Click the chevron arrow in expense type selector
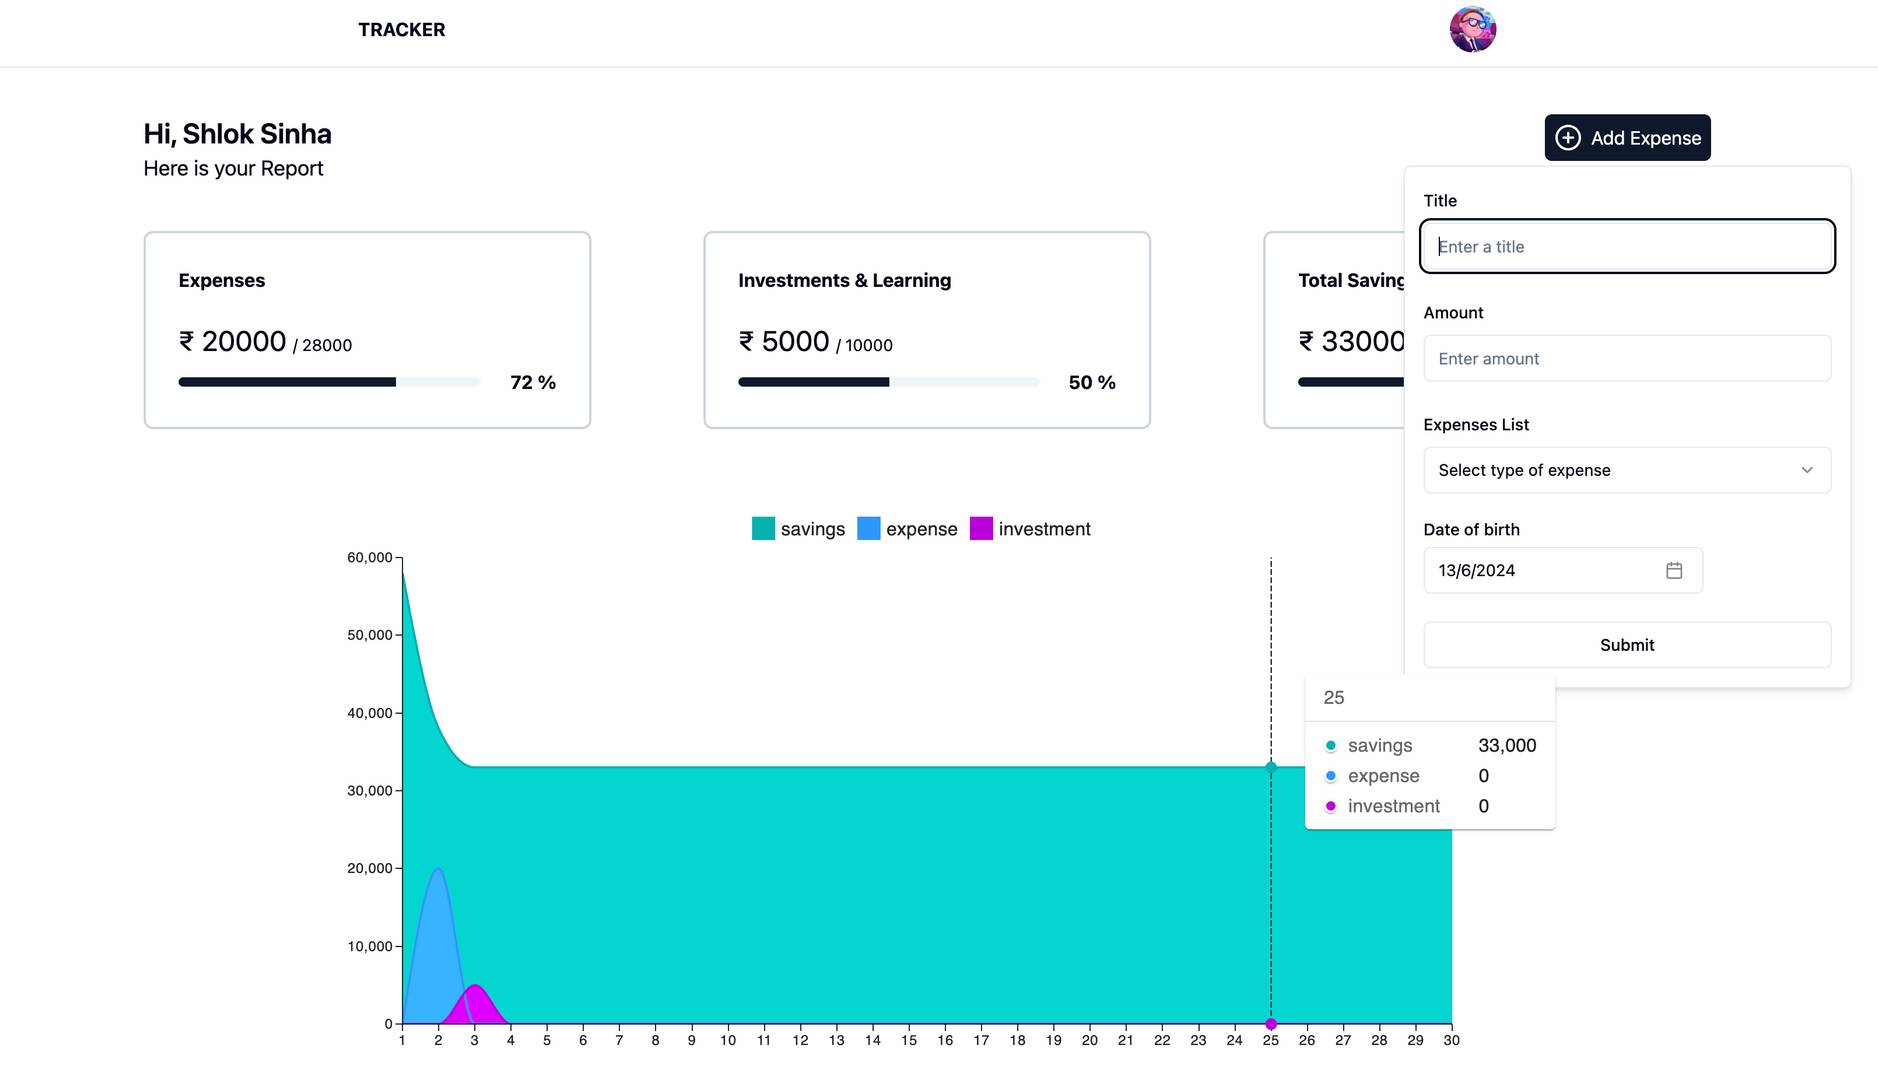Screen dimensions: 1878x1080 [x=1807, y=470]
